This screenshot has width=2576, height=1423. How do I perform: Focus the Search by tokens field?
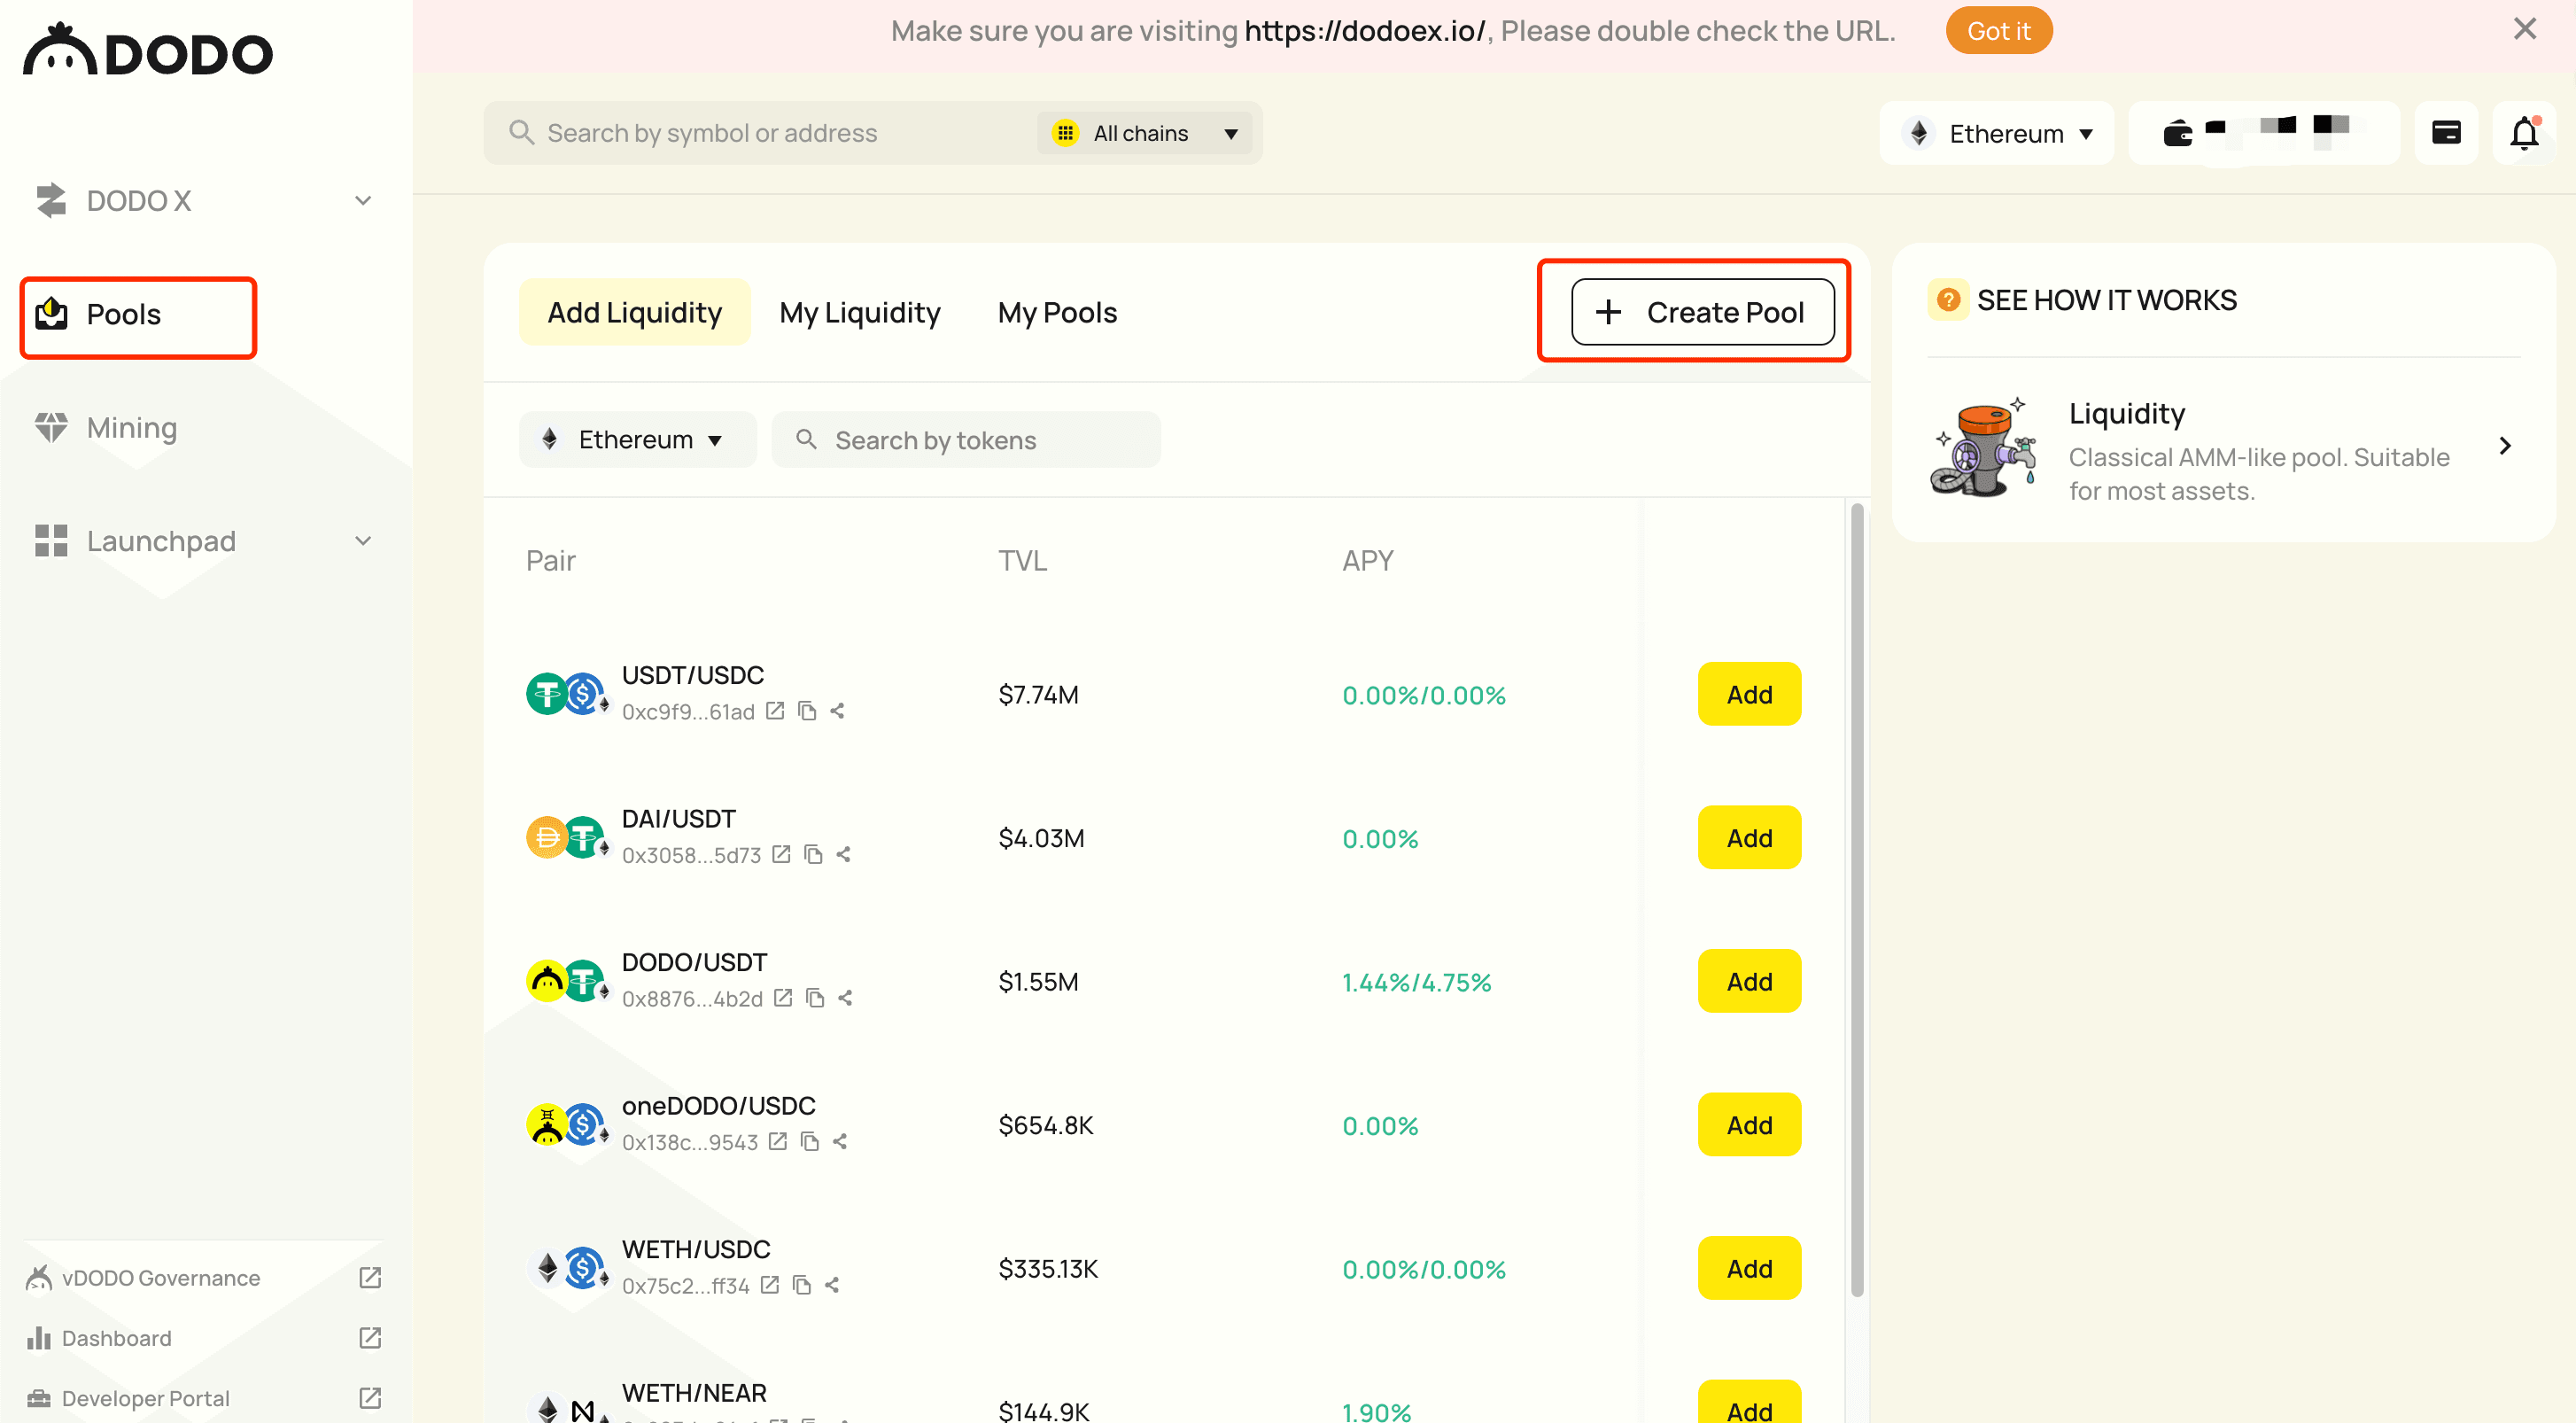[x=965, y=440]
